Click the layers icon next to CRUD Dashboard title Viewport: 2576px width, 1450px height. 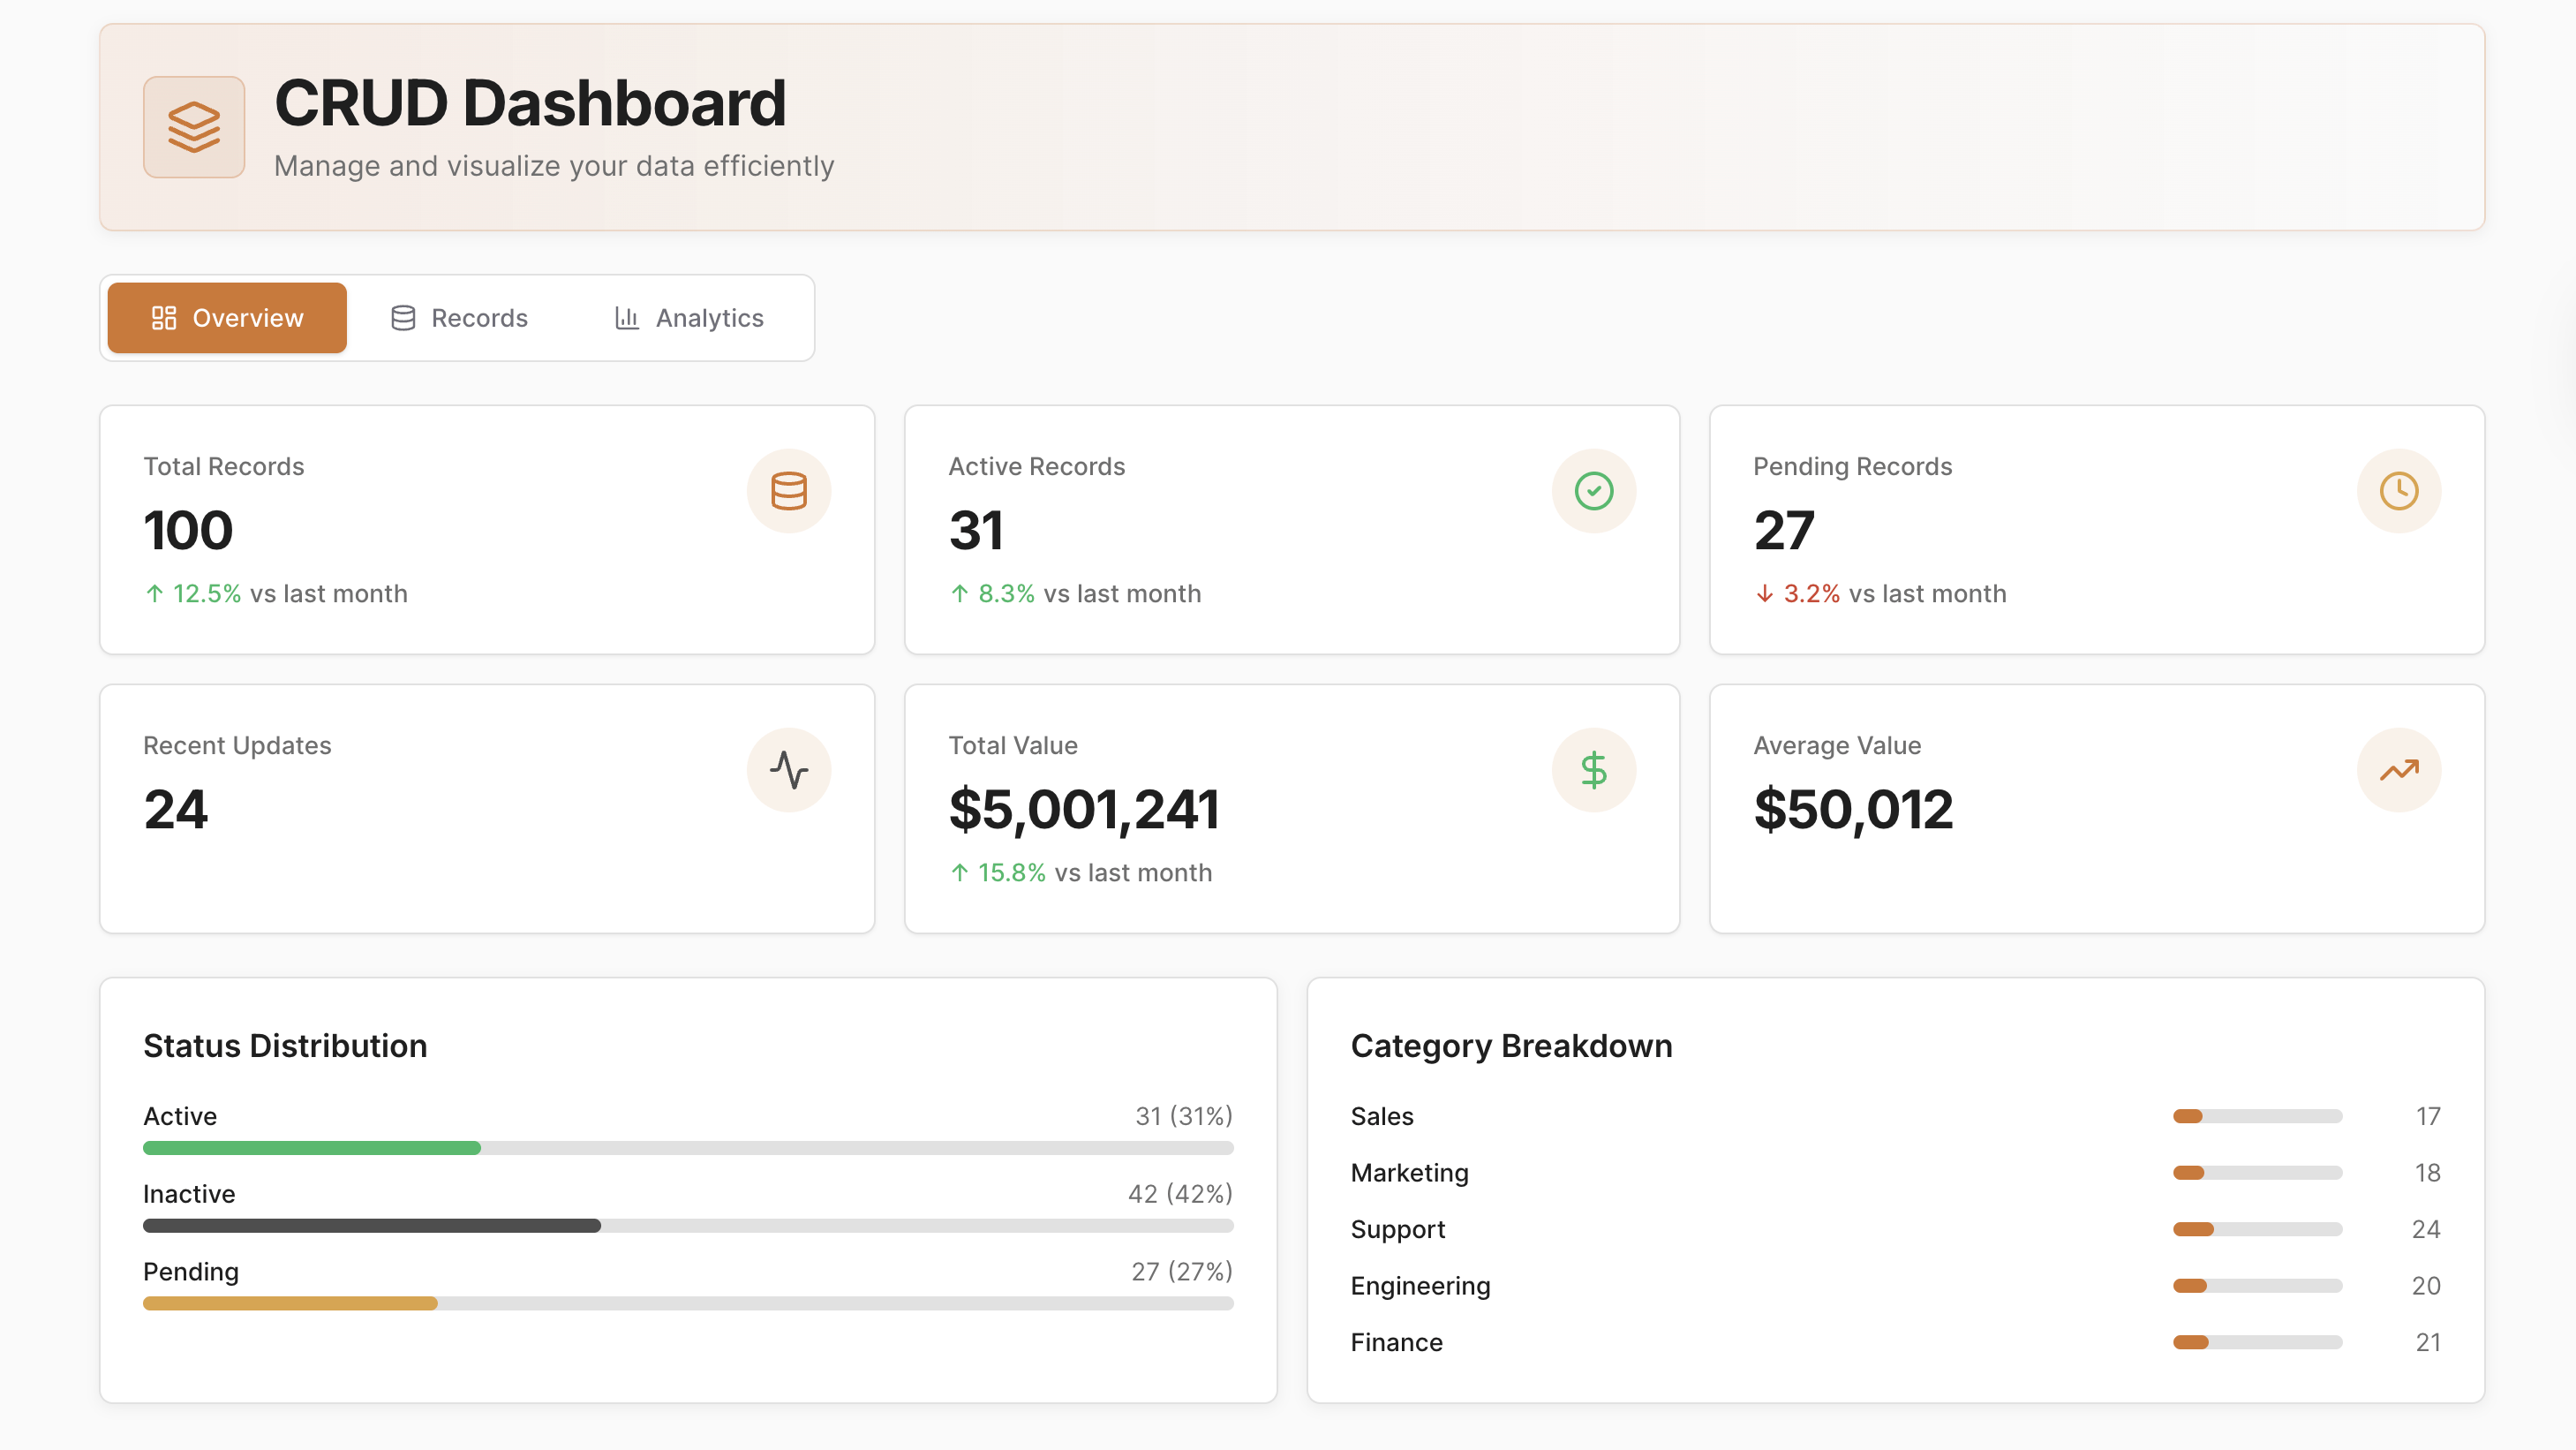coord(194,127)
